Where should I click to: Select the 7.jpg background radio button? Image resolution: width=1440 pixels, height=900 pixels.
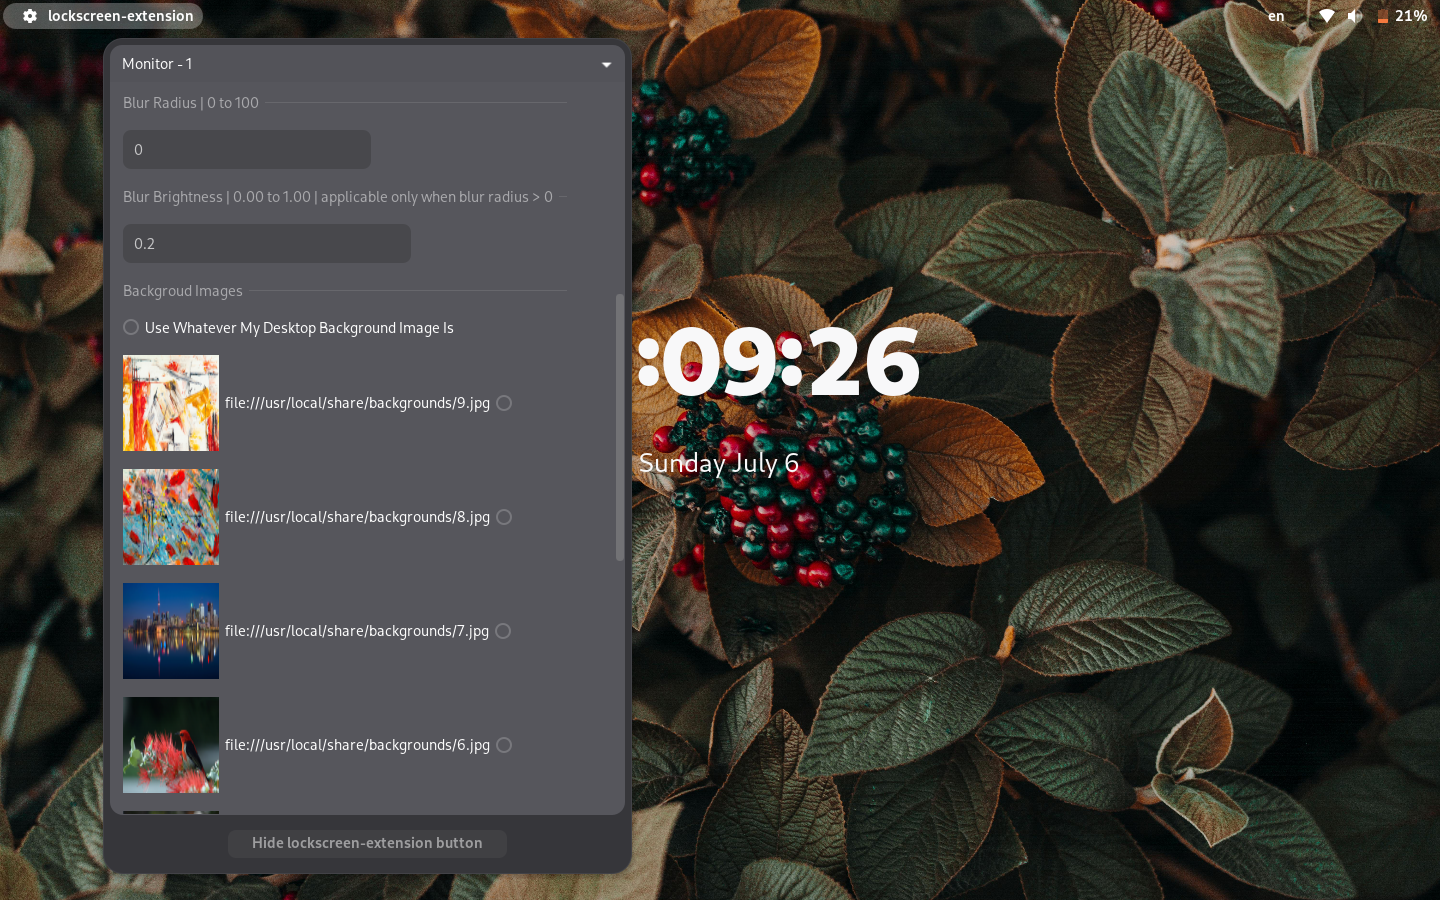(503, 631)
